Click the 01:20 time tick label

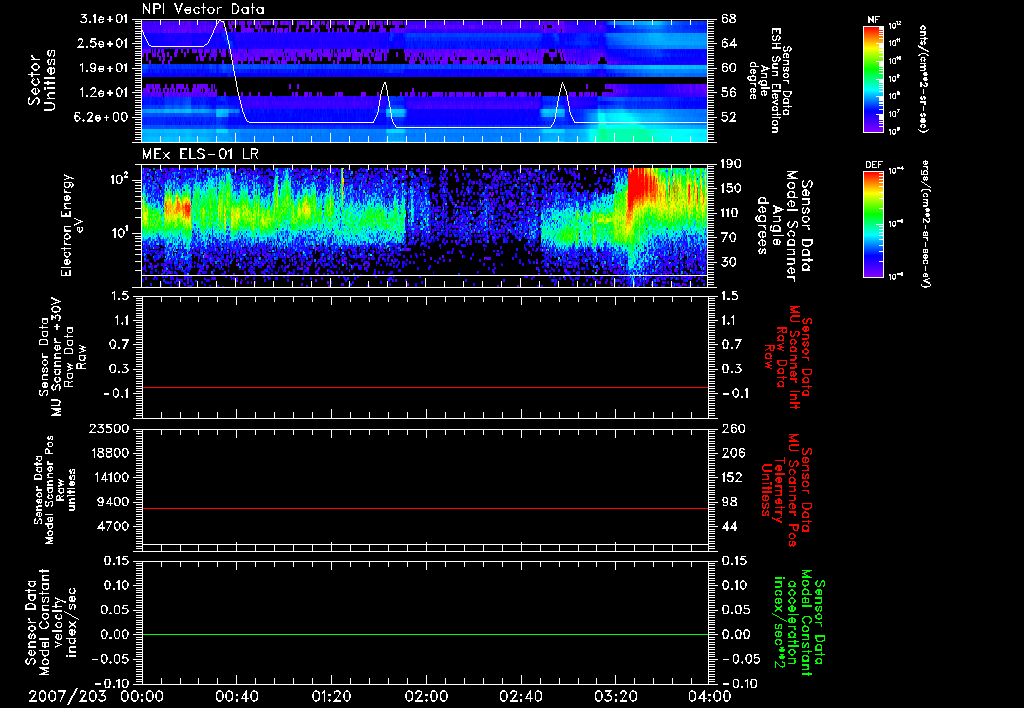(331, 697)
